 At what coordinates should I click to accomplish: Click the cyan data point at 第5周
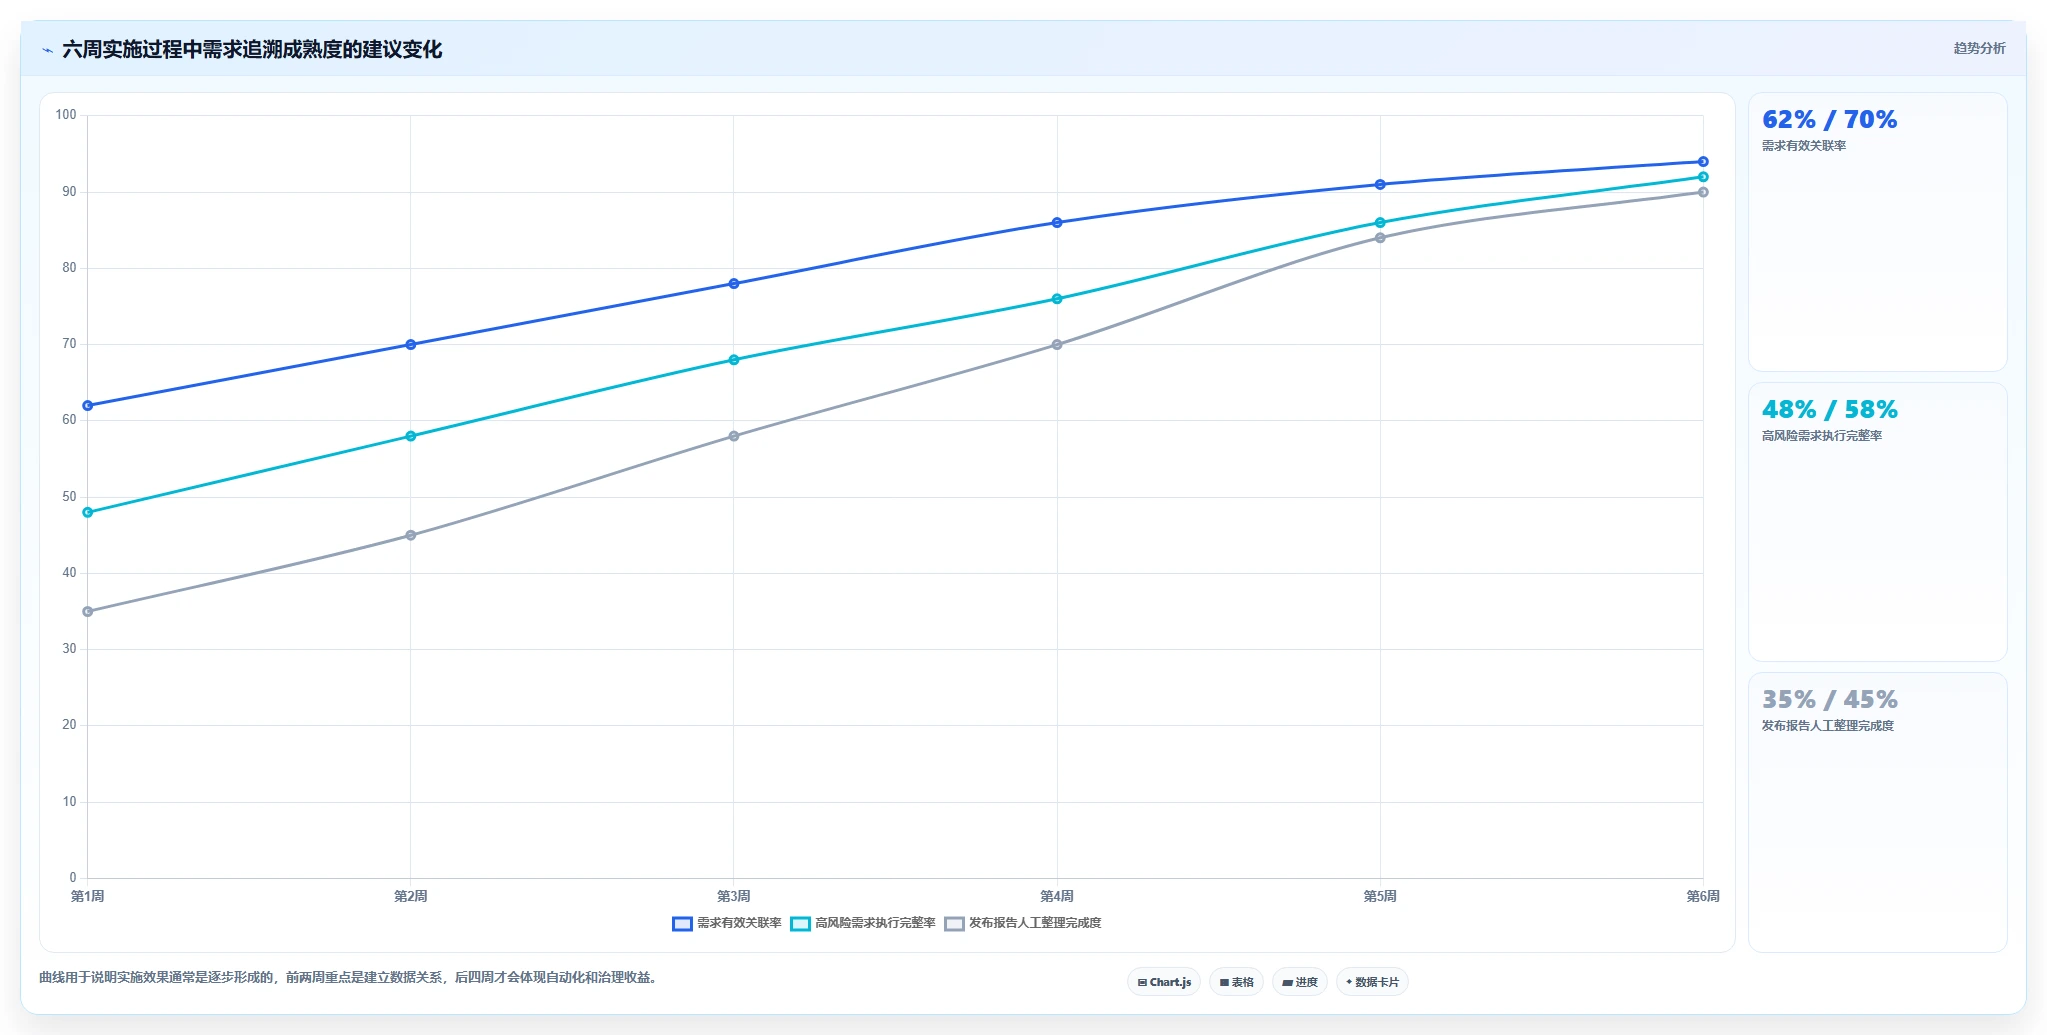(1380, 223)
